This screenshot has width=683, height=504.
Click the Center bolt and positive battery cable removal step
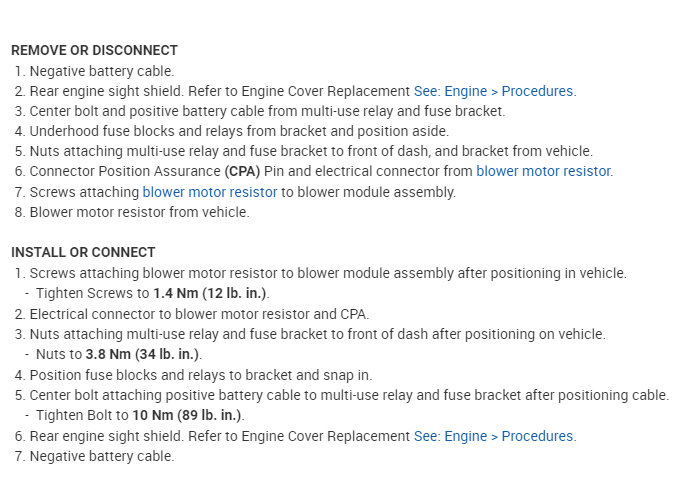coord(267,111)
